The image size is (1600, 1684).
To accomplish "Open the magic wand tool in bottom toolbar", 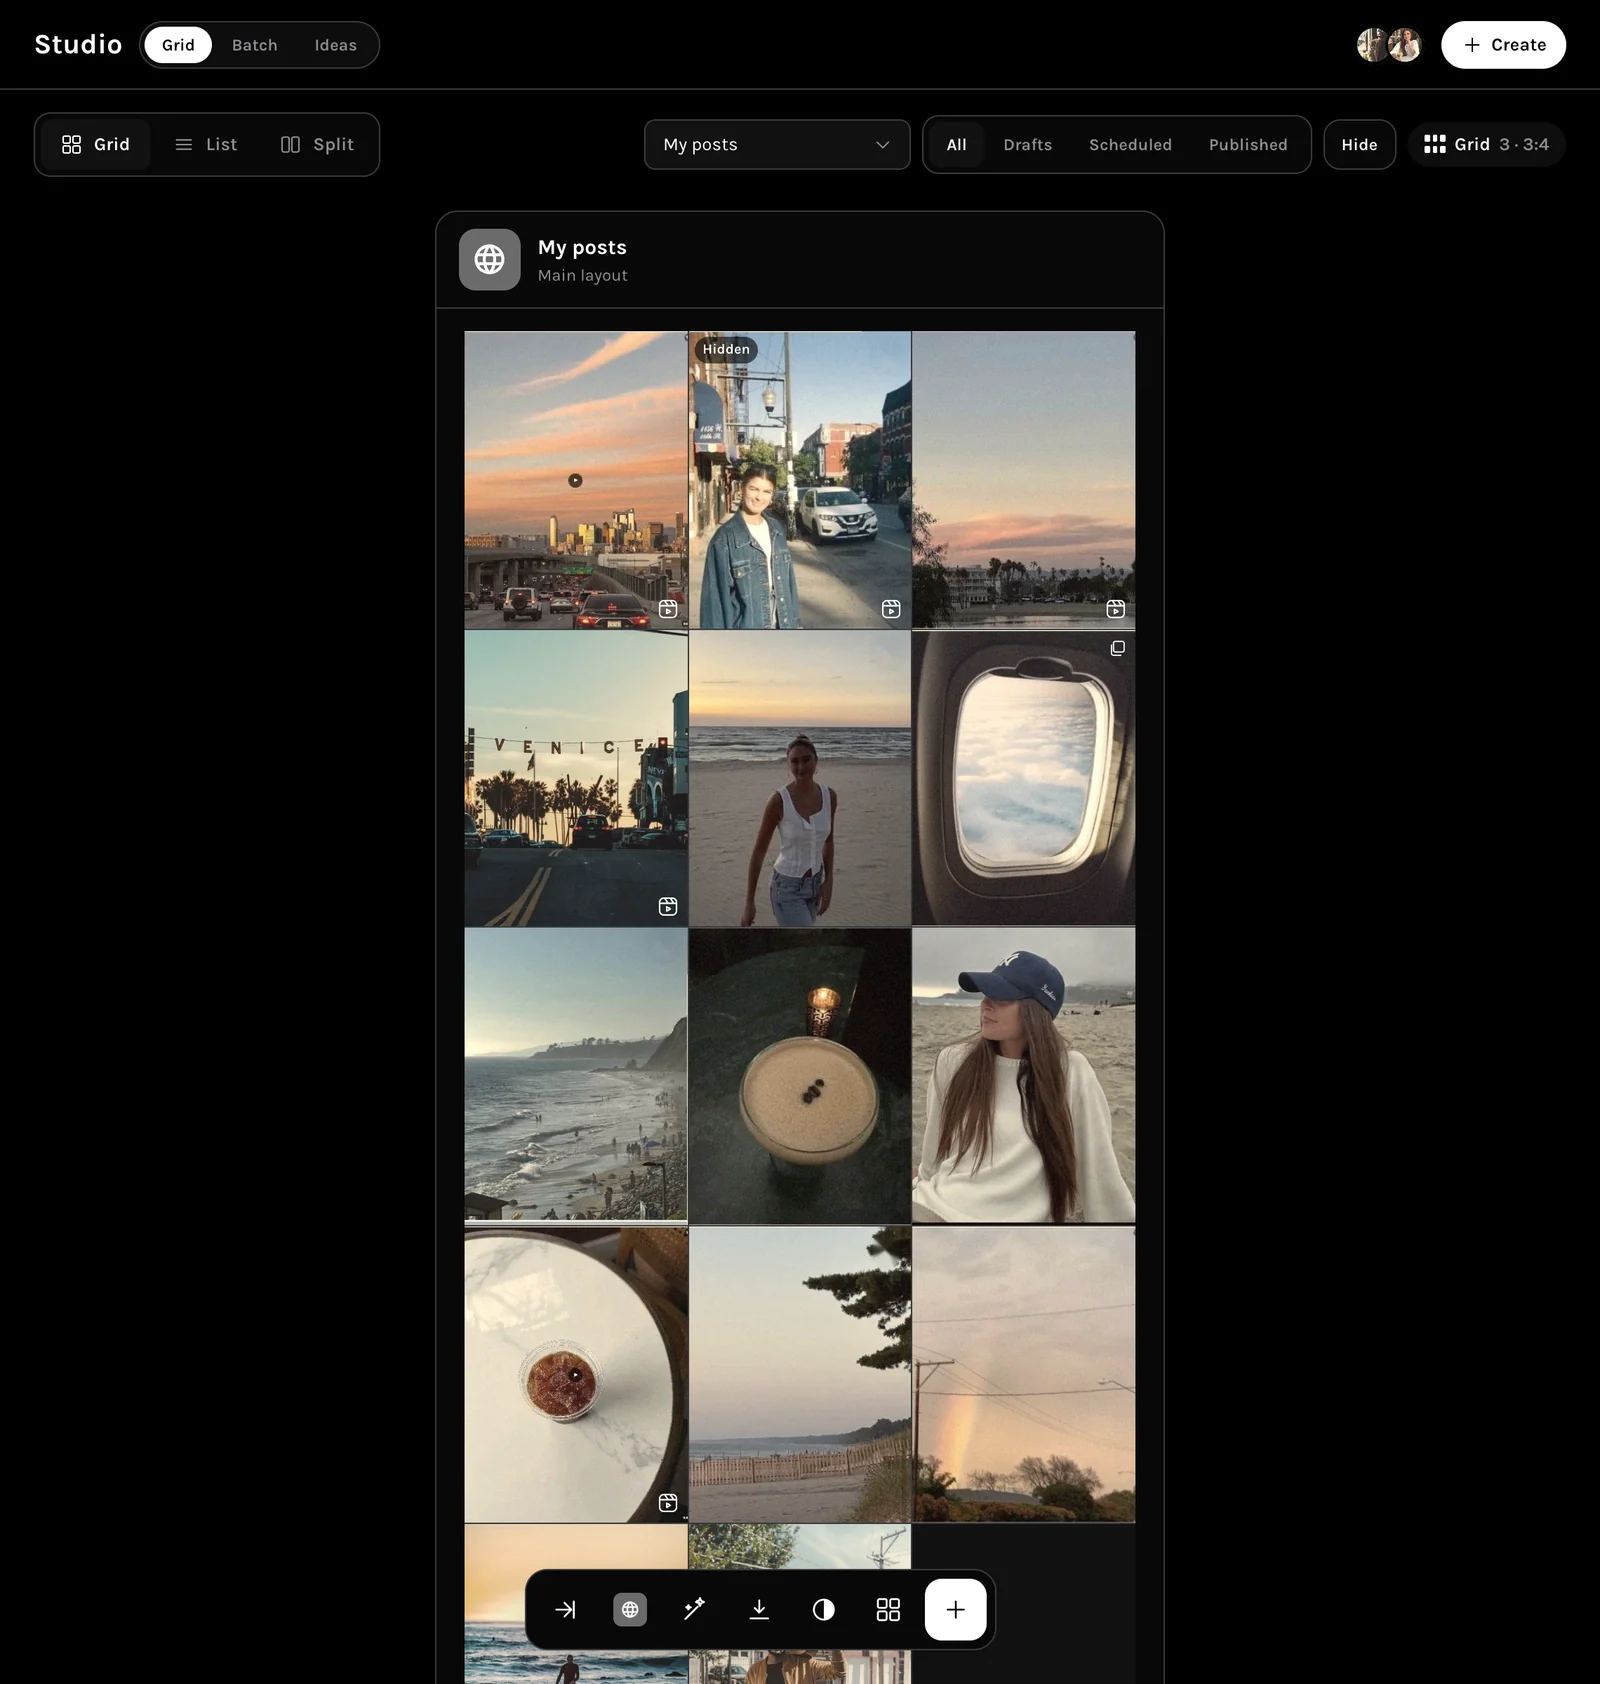I will [x=694, y=1609].
